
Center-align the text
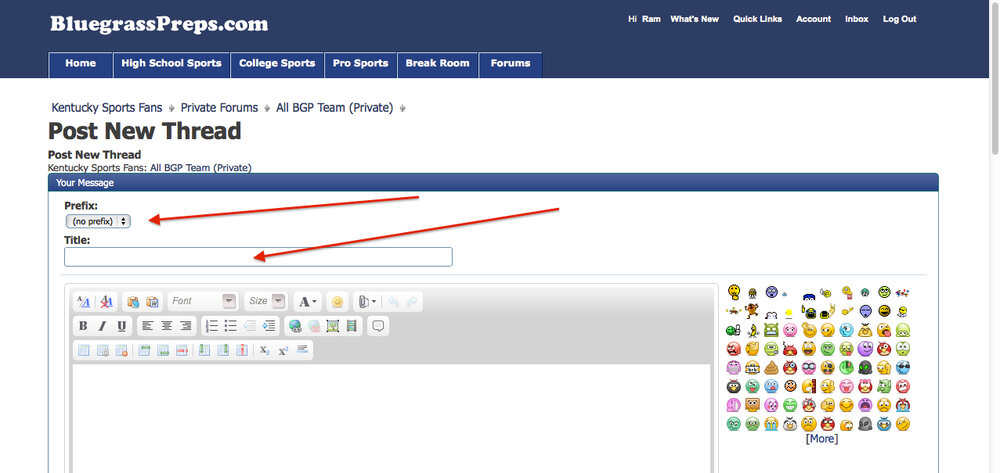pos(166,326)
